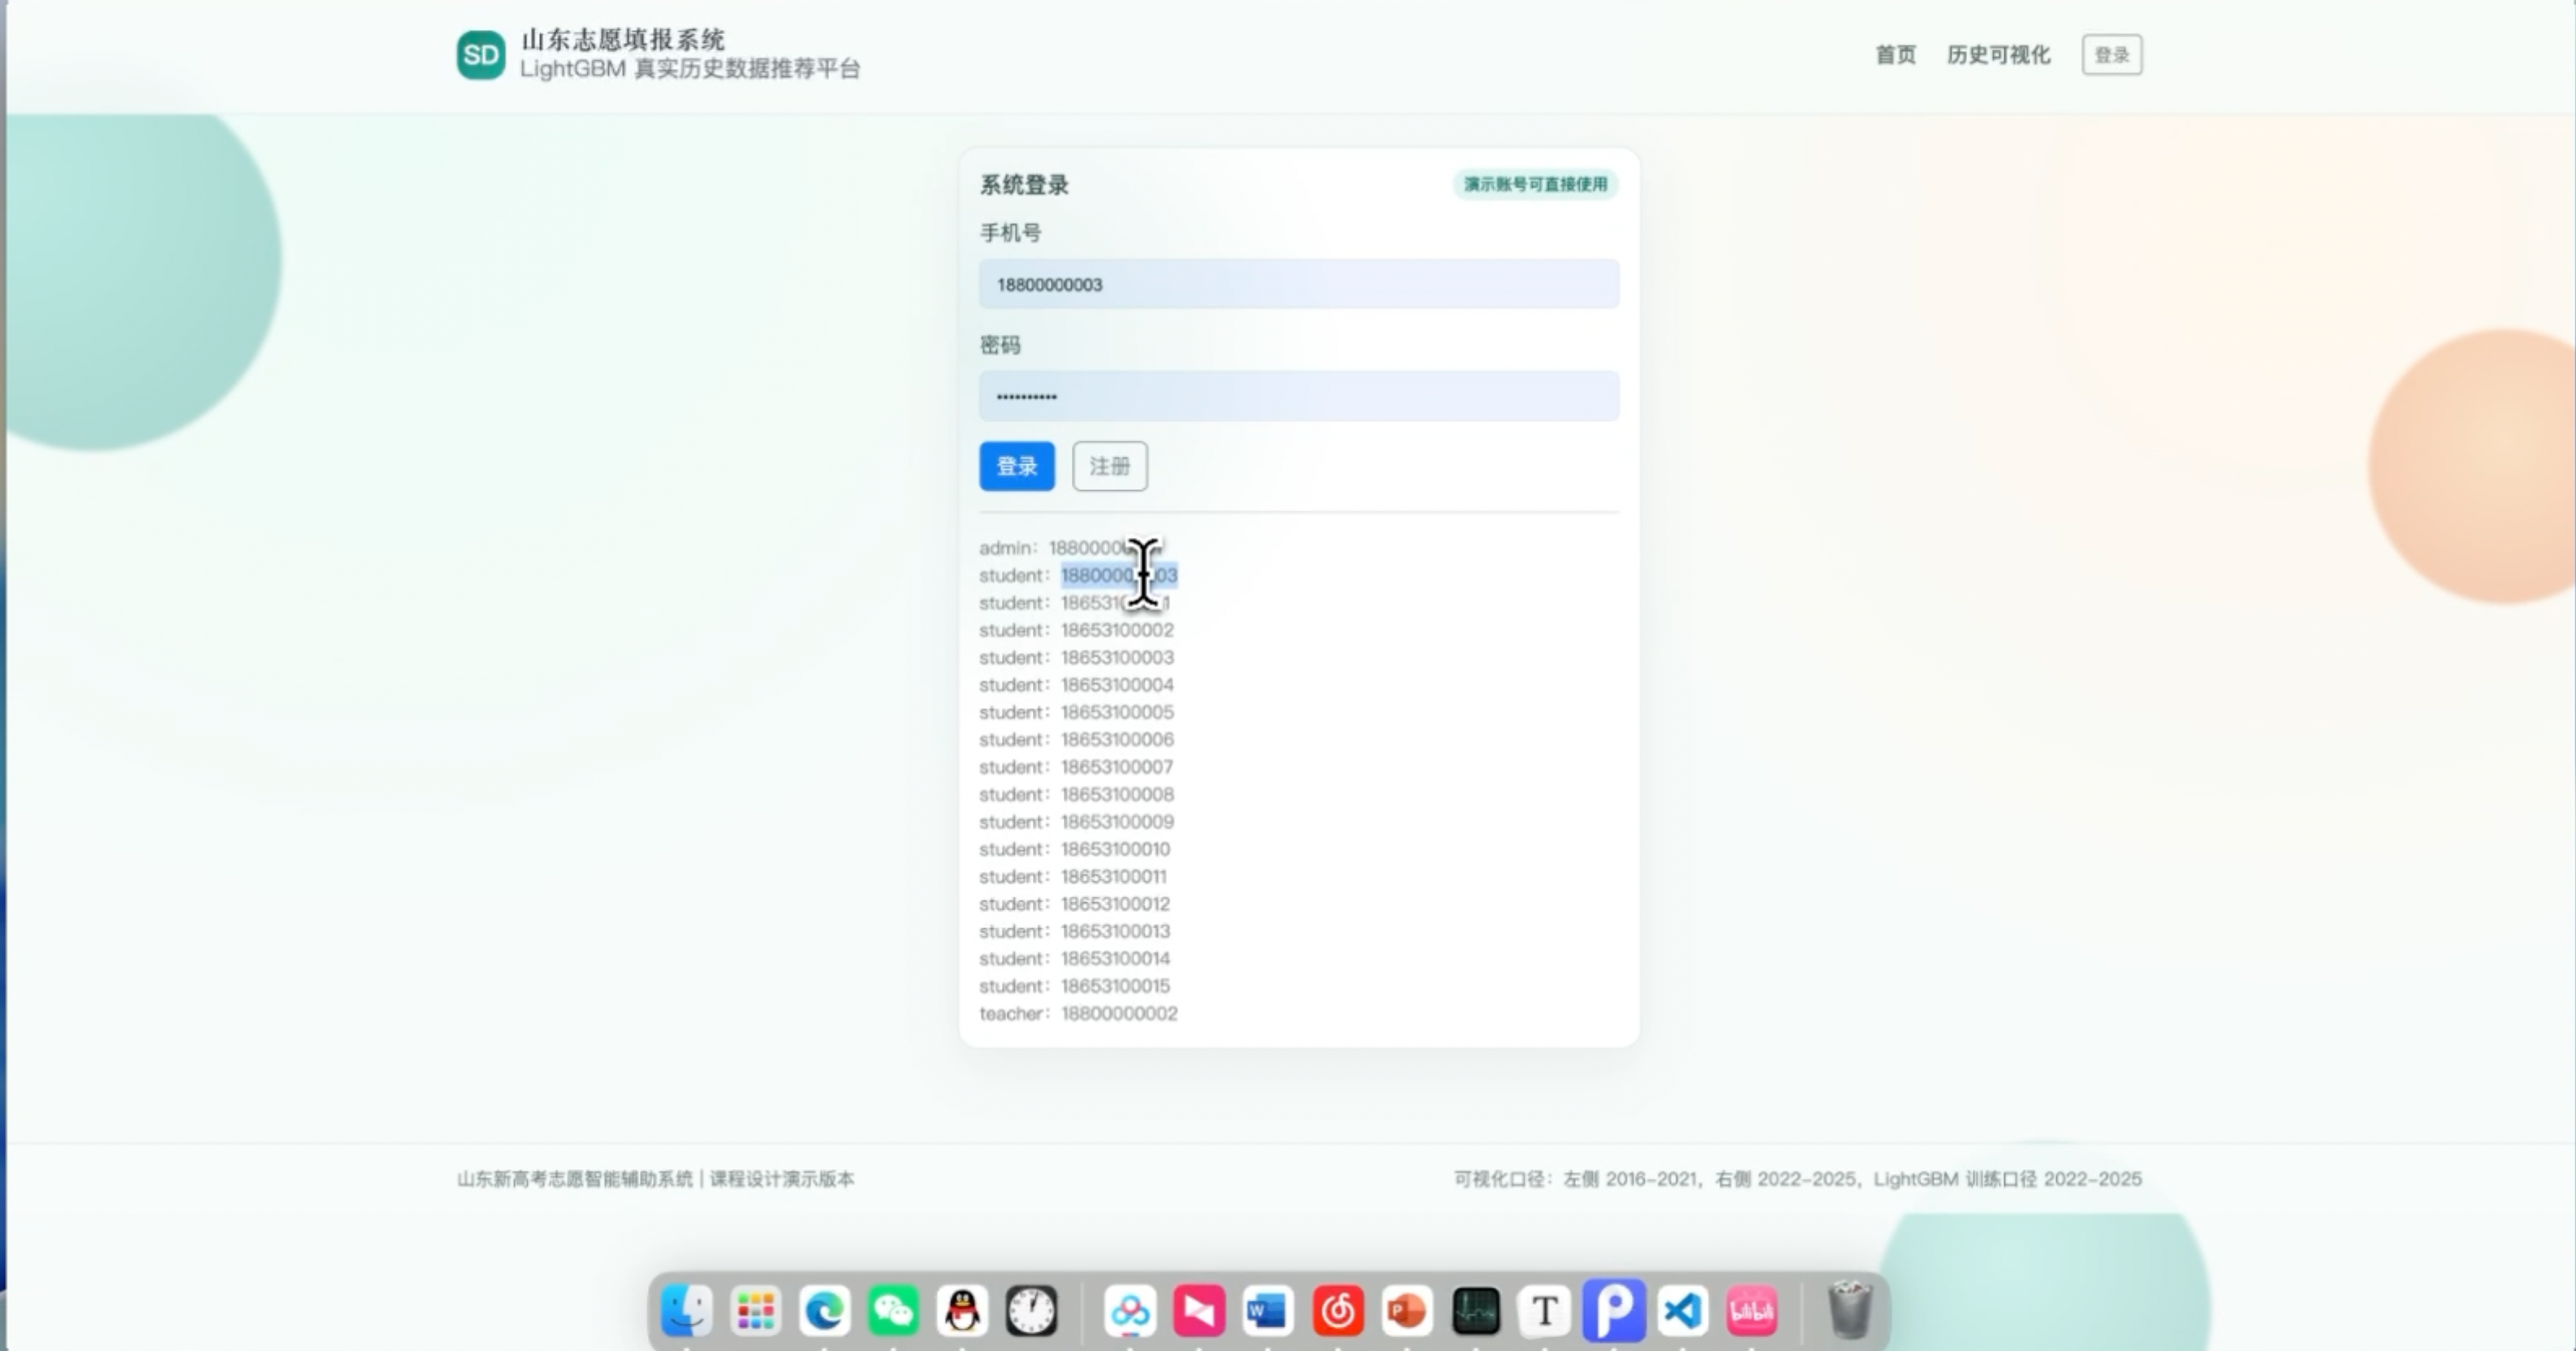This screenshot has height=1351, width=2576.
Task: Open the bilibili app in dock
Action: click(1752, 1310)
